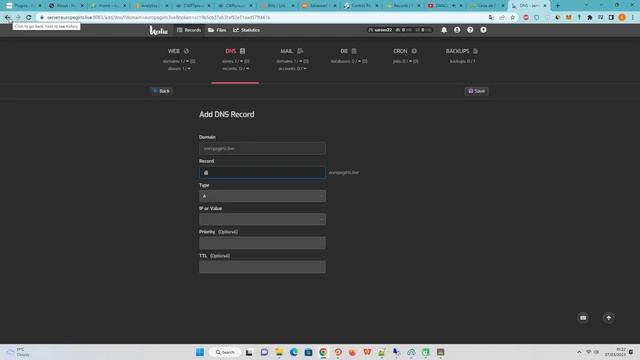Jump to top with arrow button
Viewport: 640px width, 360px height.
608,318
